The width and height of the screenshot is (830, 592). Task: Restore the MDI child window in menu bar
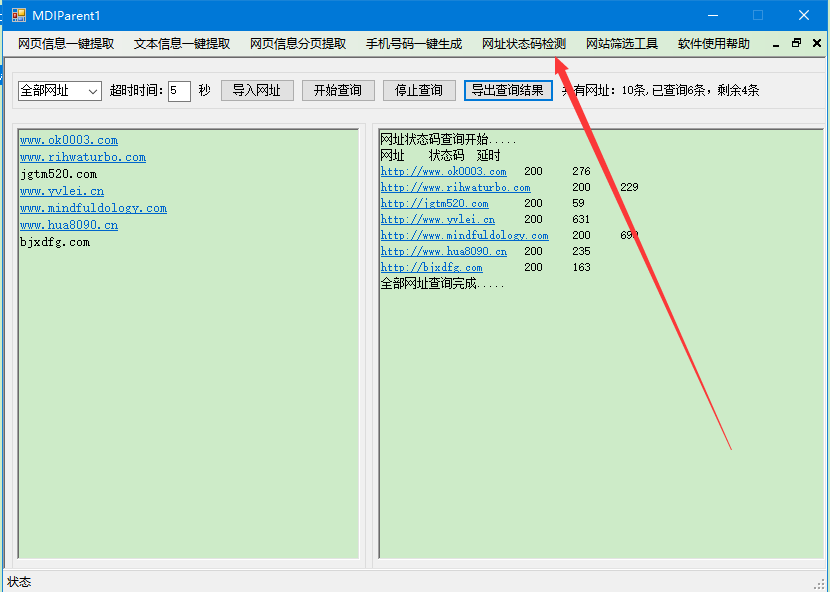tap(796, 43)
